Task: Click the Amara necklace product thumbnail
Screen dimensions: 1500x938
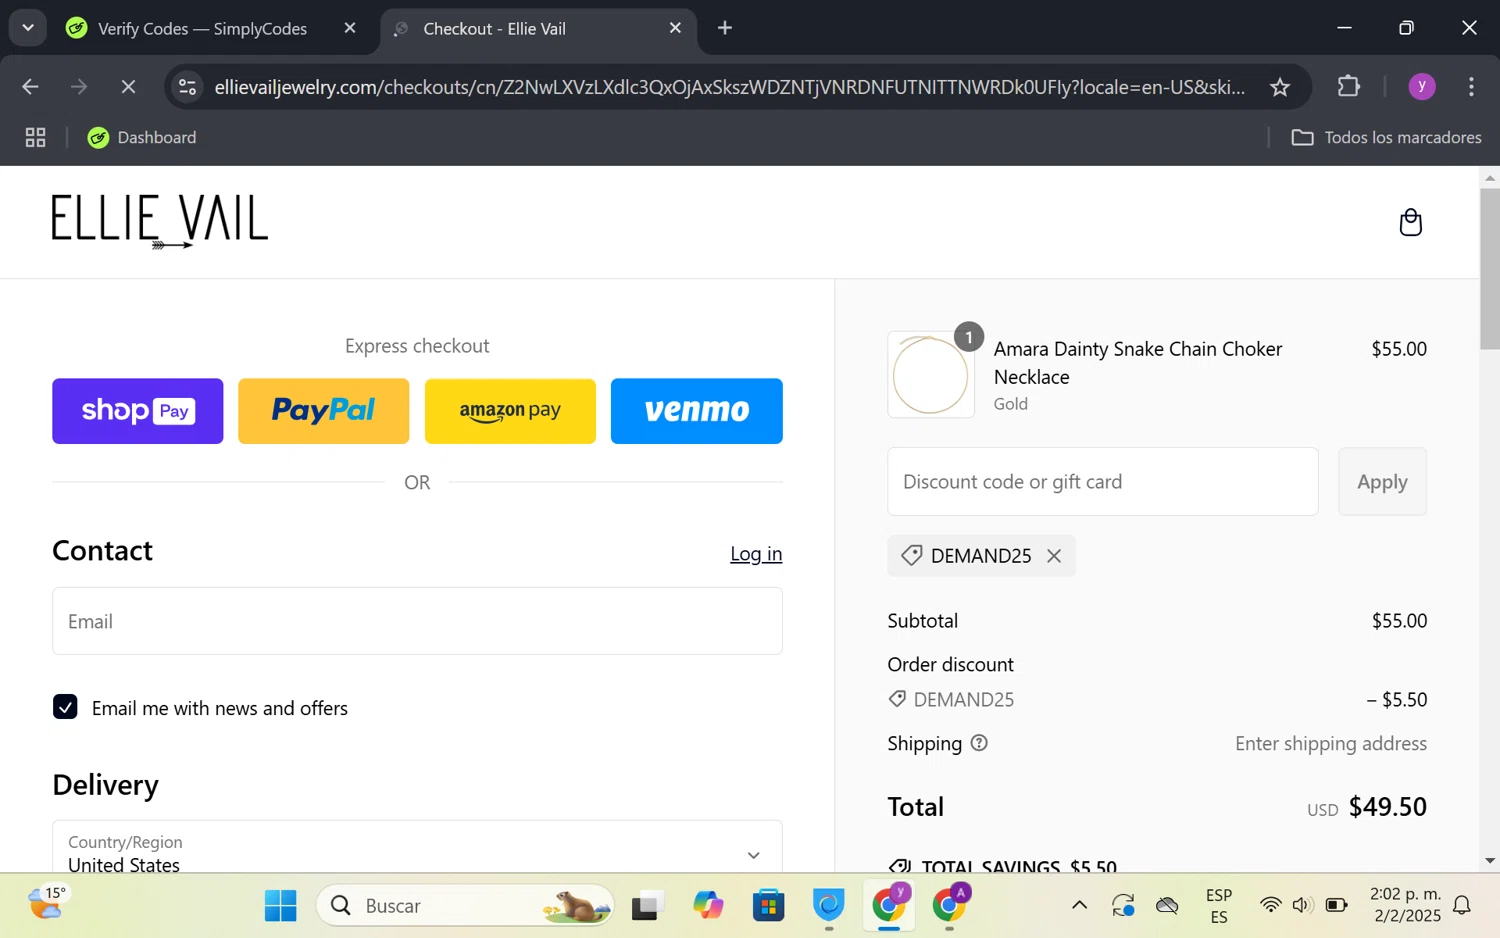Action: 931,374
